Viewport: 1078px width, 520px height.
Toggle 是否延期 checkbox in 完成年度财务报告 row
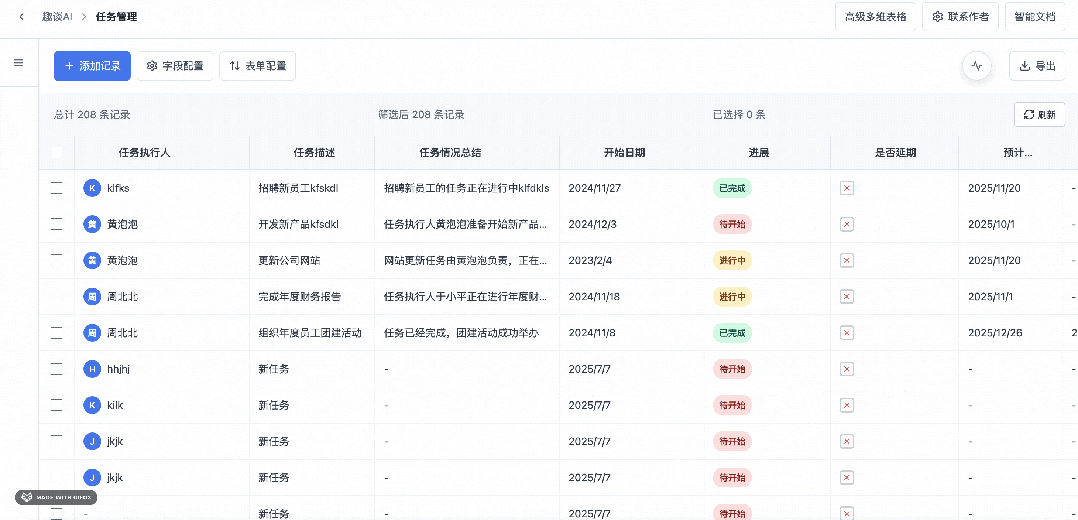coord(847,296)
